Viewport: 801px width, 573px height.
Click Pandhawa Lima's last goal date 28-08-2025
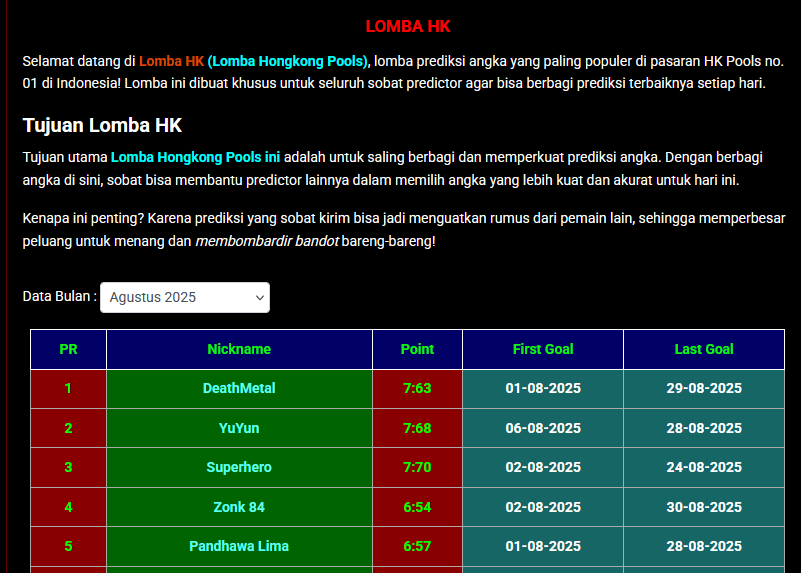[704, 546]
